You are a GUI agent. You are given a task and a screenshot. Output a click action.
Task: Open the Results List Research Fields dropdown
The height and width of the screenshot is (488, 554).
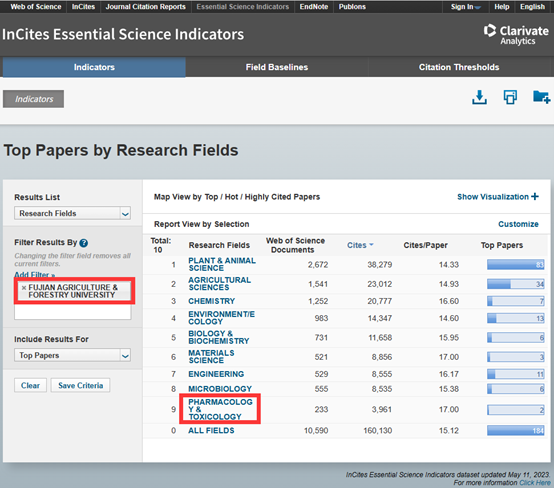[72, 213]
